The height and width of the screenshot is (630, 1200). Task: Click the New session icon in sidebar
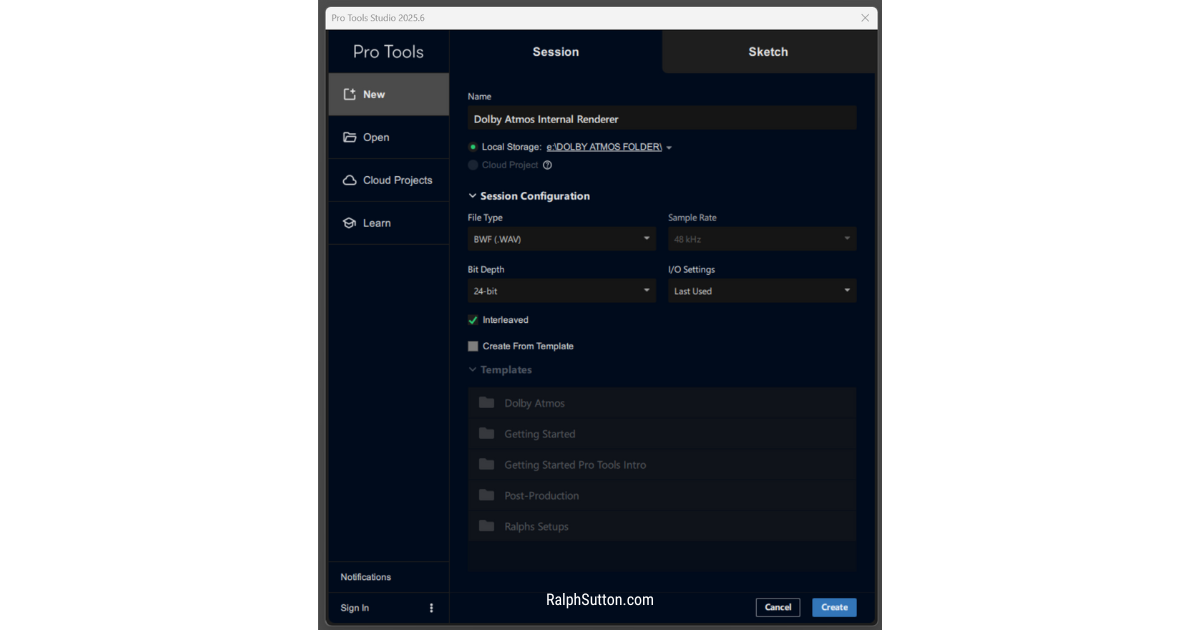[350, 93]
